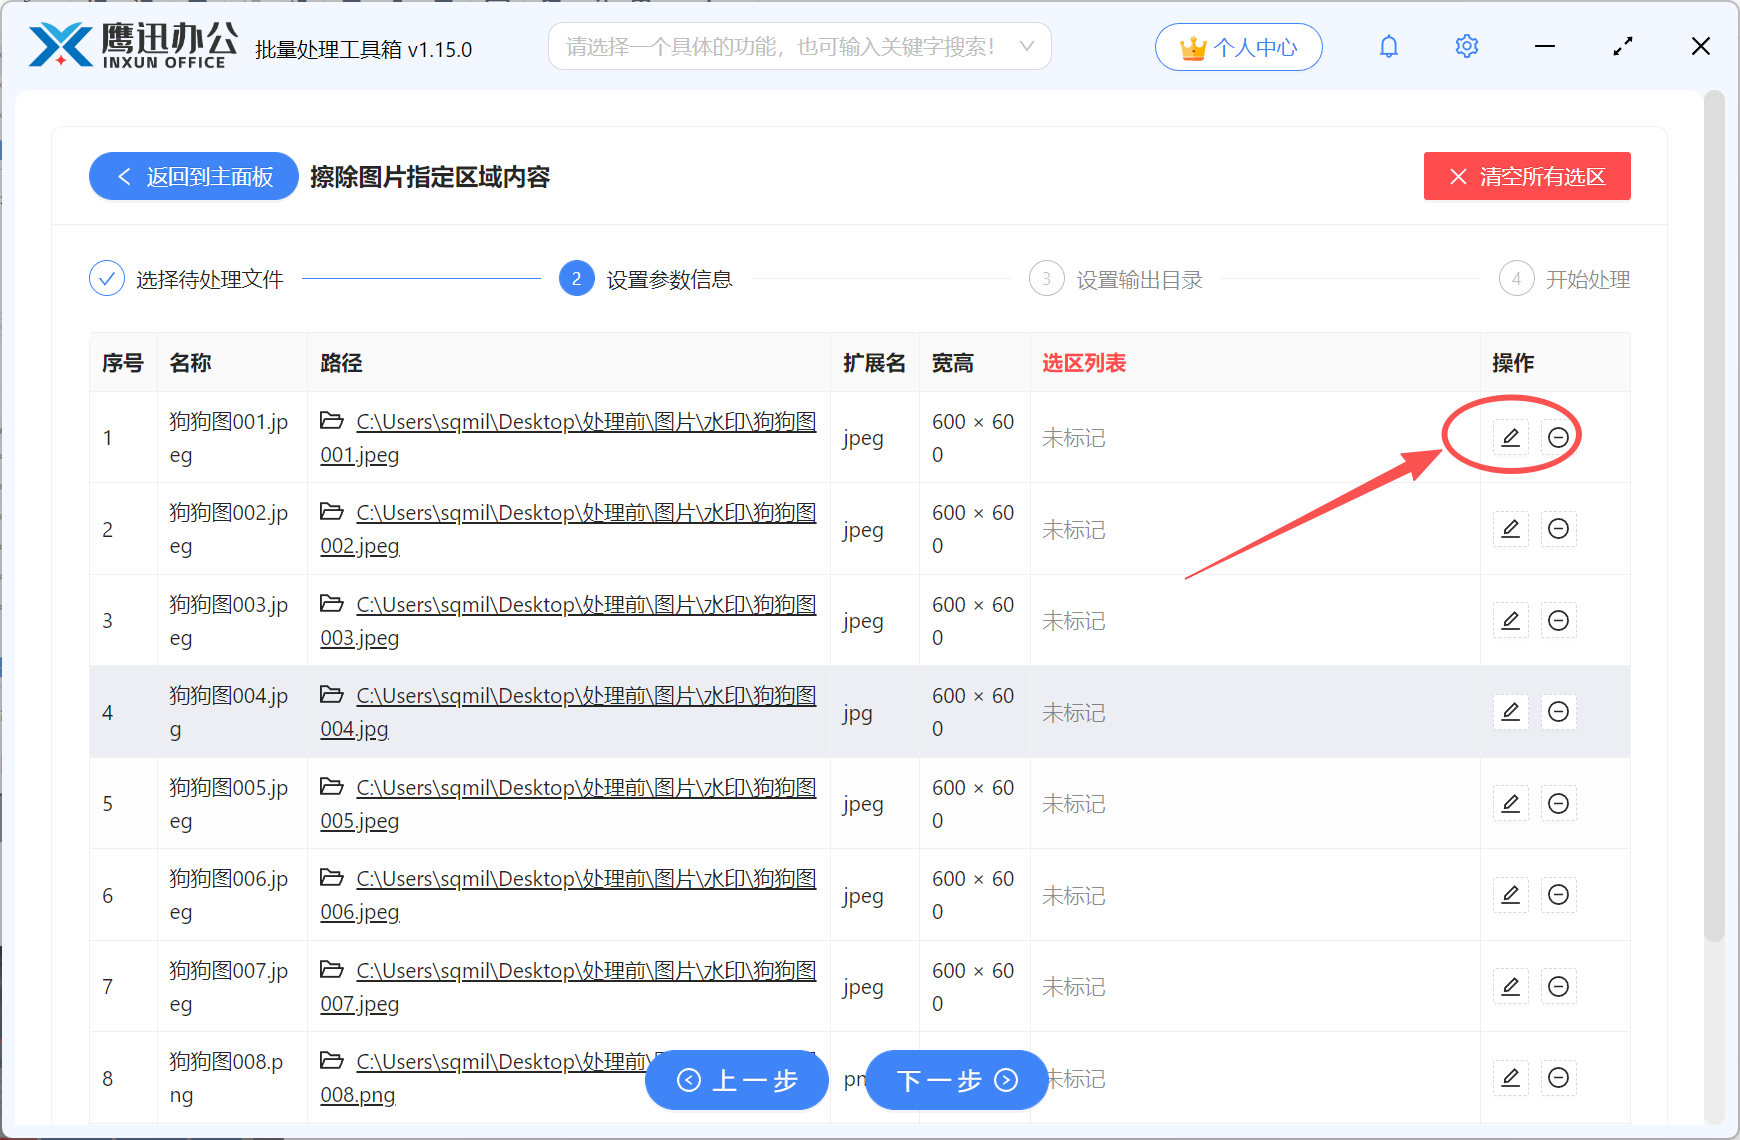The width and height of the screenshot is (1740, 1140).
Task: Open the settings gear
Action: 1466,46
